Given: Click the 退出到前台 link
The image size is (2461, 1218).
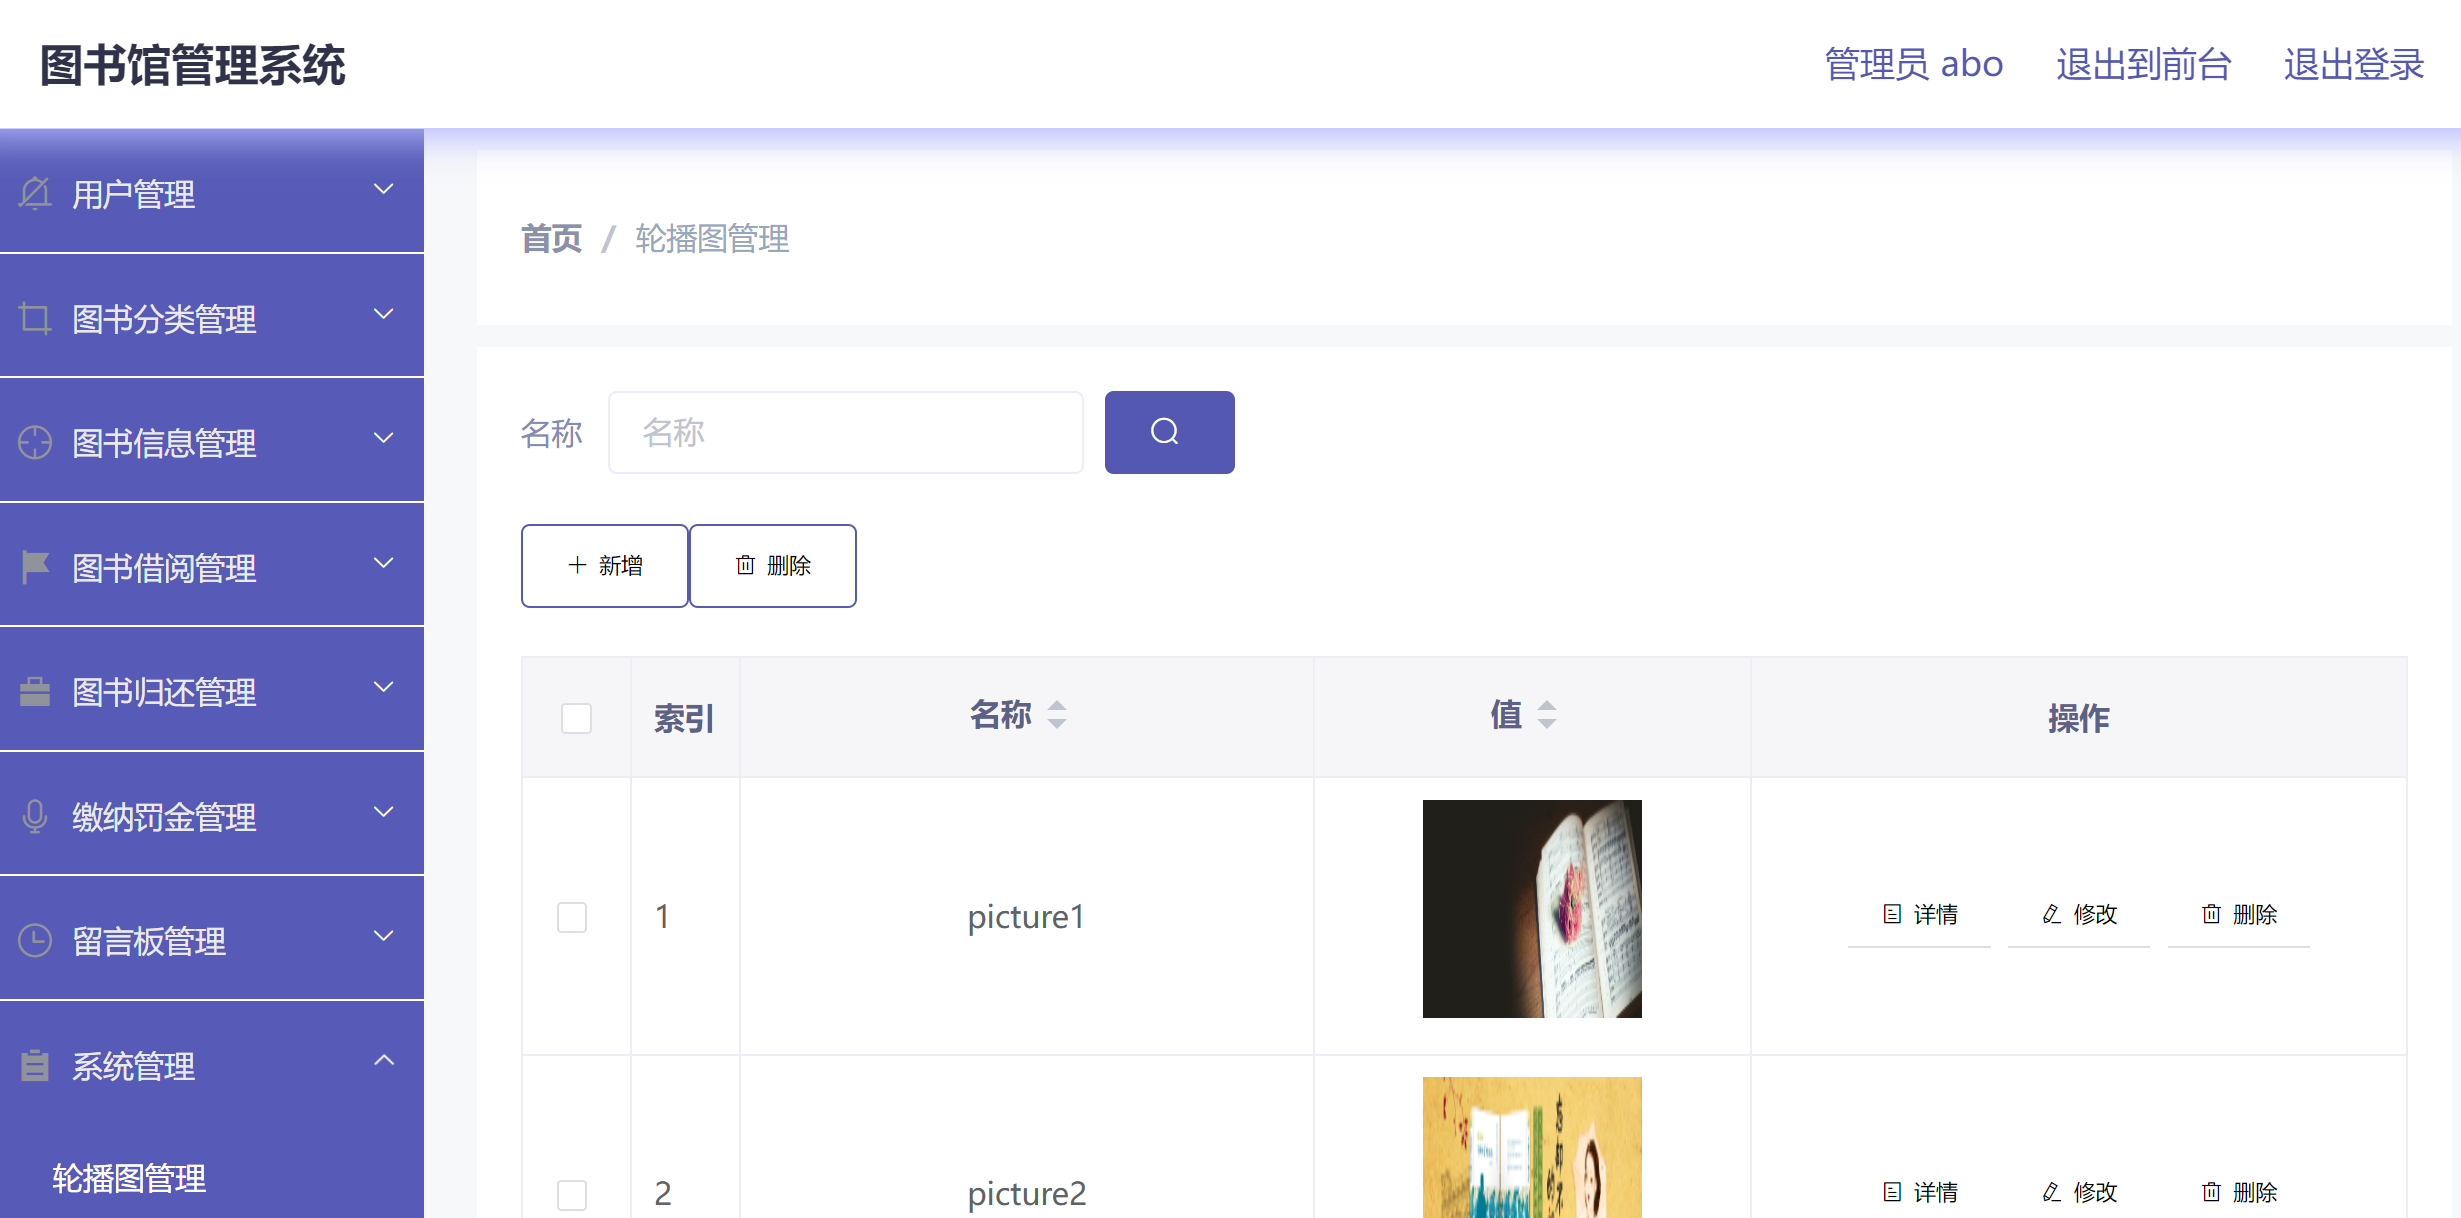Looking at the screenshot, I should click(x=2144, y=64).
